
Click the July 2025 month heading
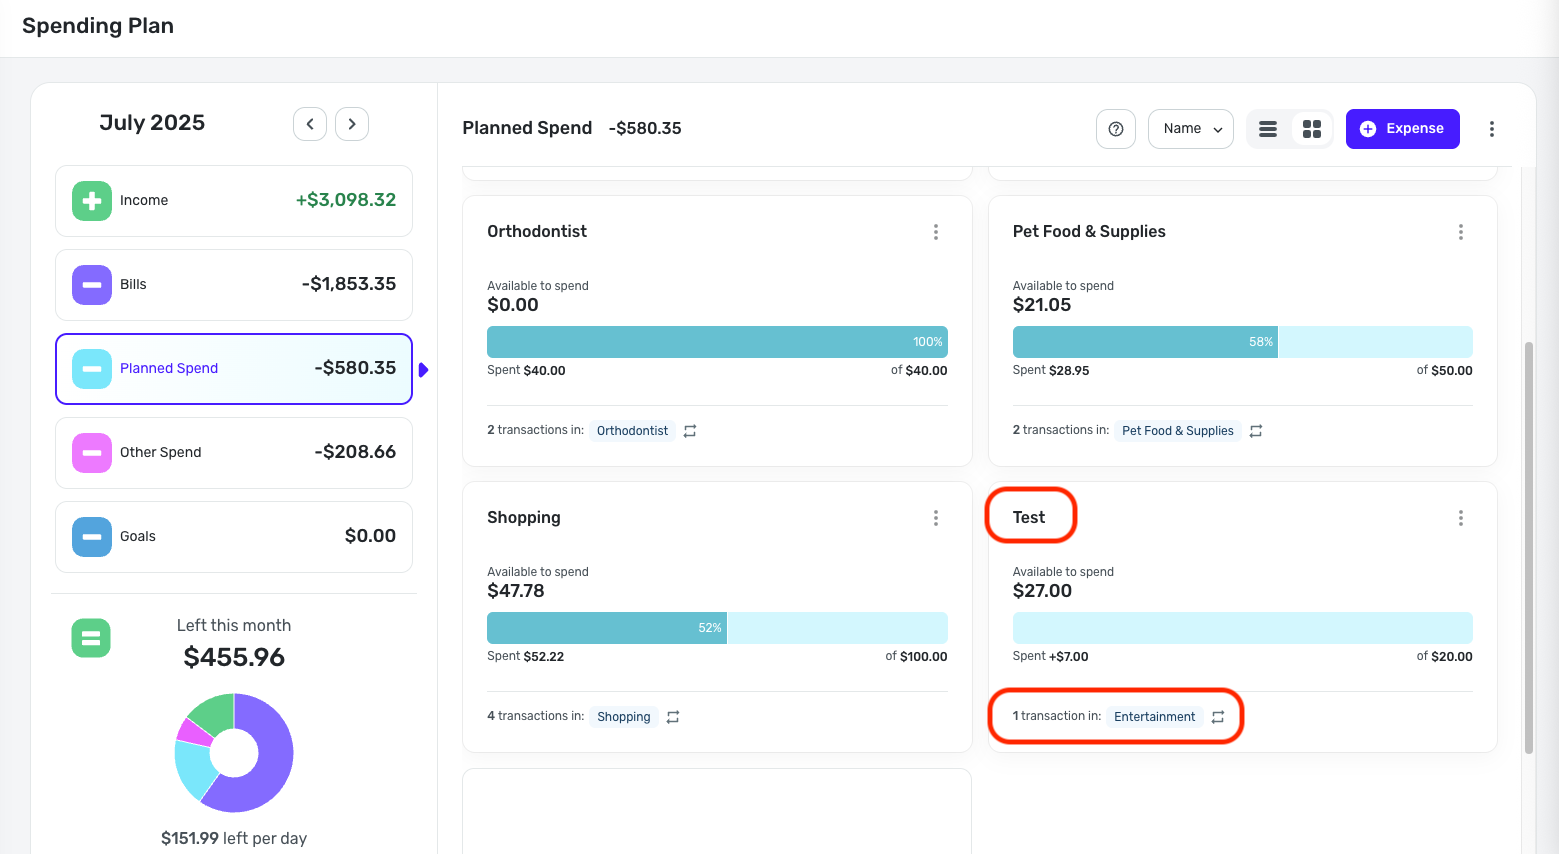coord(152,123)
